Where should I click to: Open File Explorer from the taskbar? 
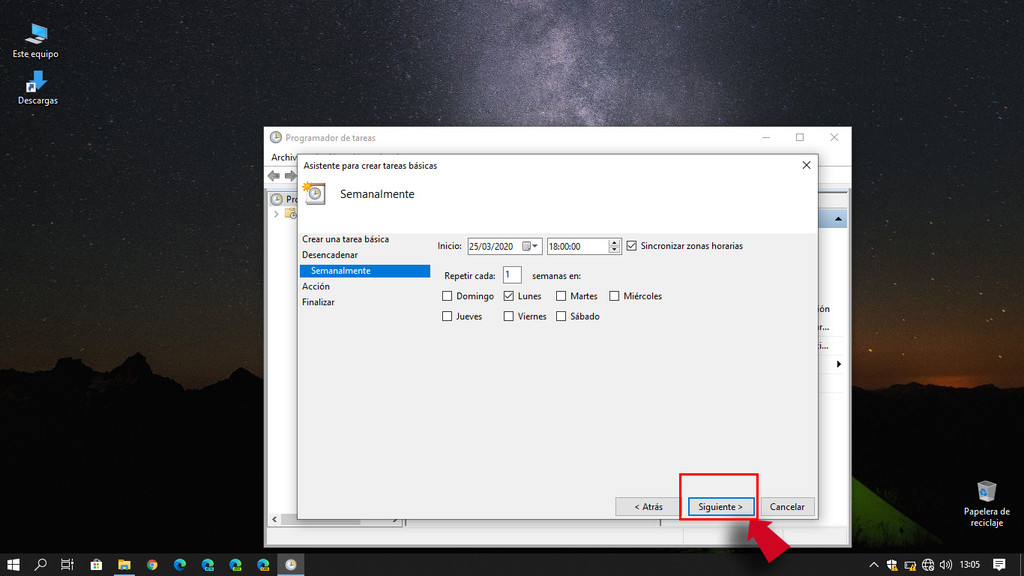pyautogui.click(x=124, y=565)
